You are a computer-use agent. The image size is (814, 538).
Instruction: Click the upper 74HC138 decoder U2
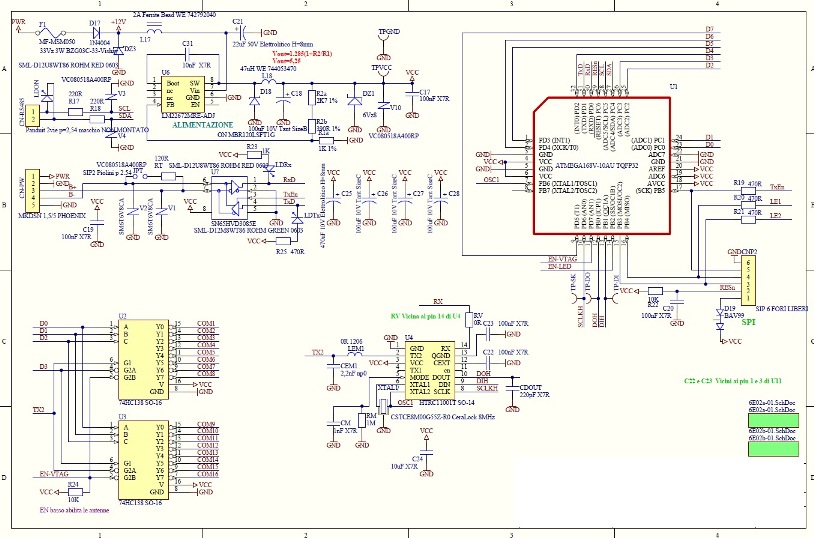point(143,359)
